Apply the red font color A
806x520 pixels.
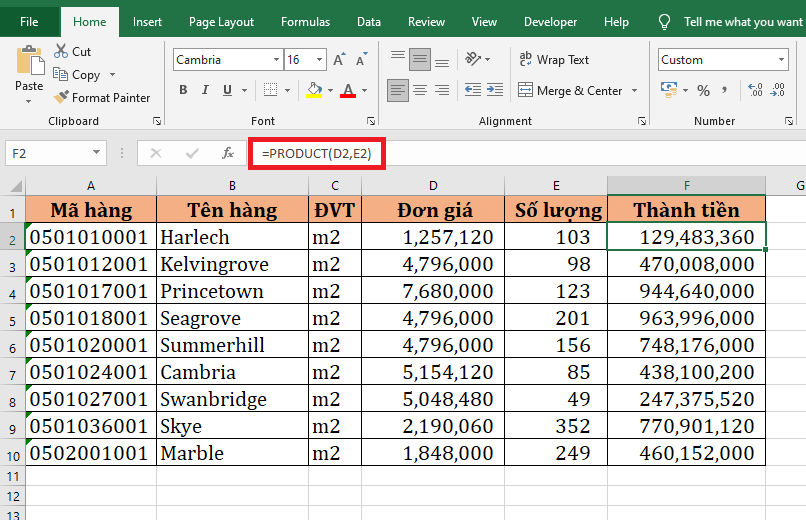coord(348,90)
